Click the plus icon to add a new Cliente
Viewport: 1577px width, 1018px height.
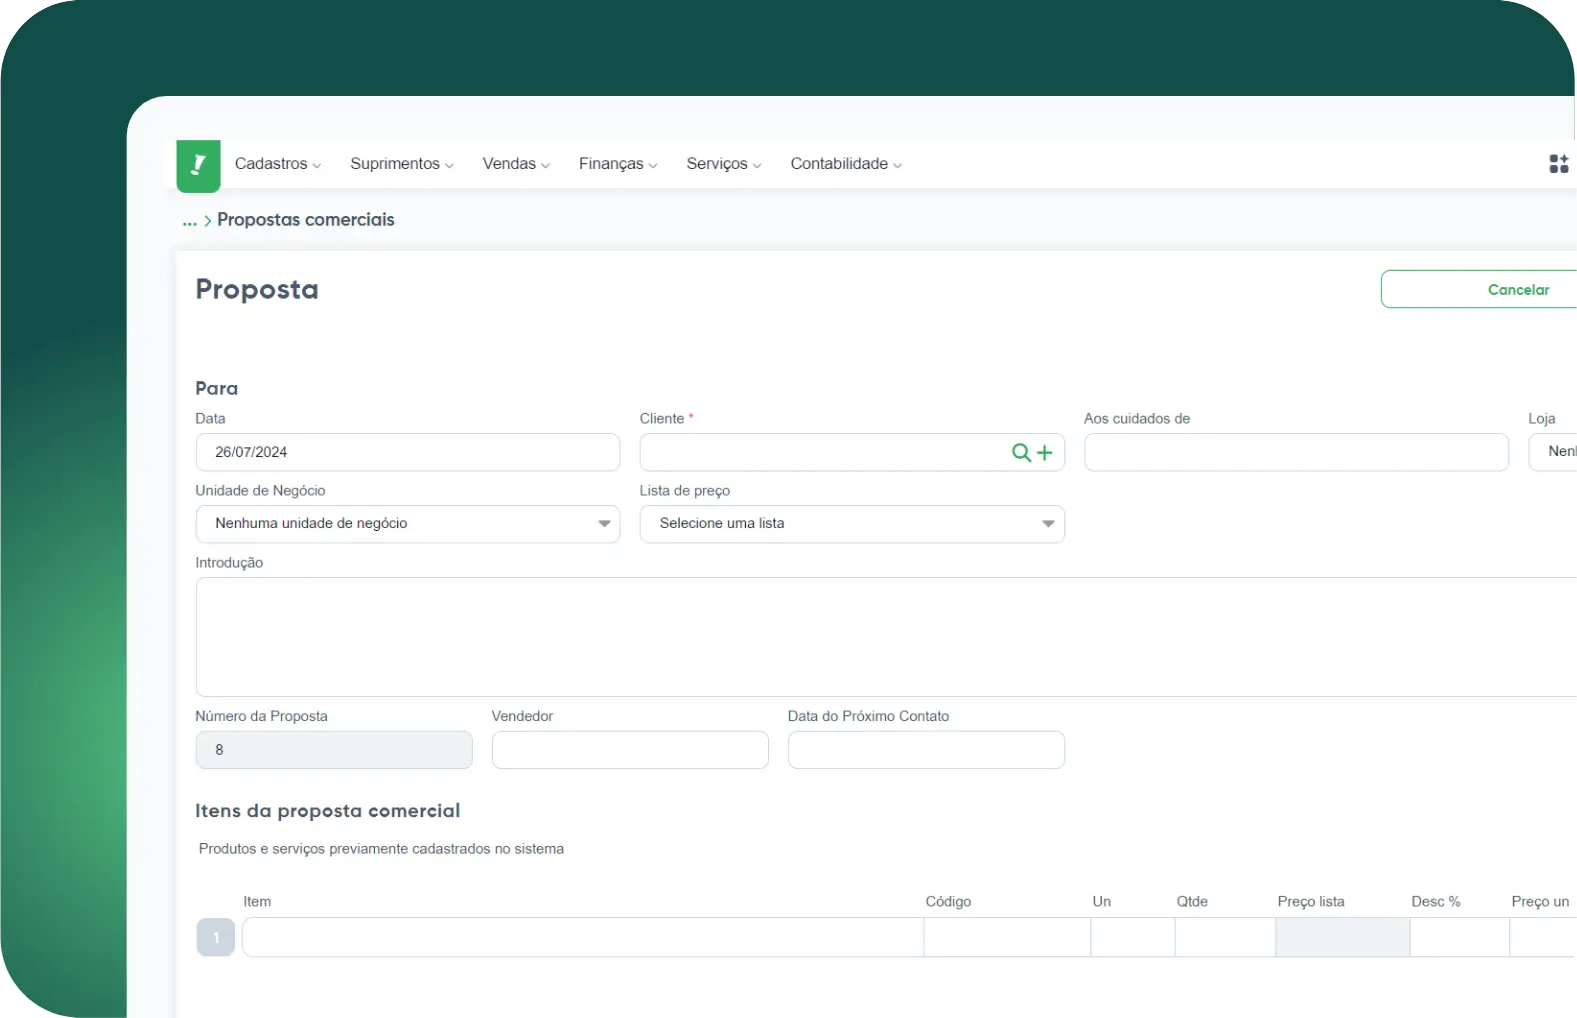1045,453
